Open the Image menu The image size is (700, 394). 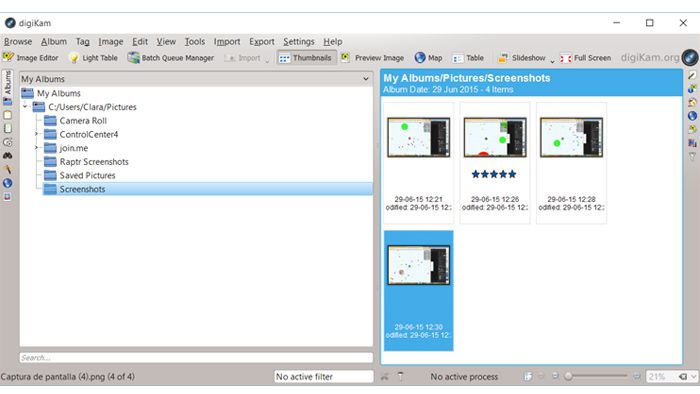click(x=111, y=41)
